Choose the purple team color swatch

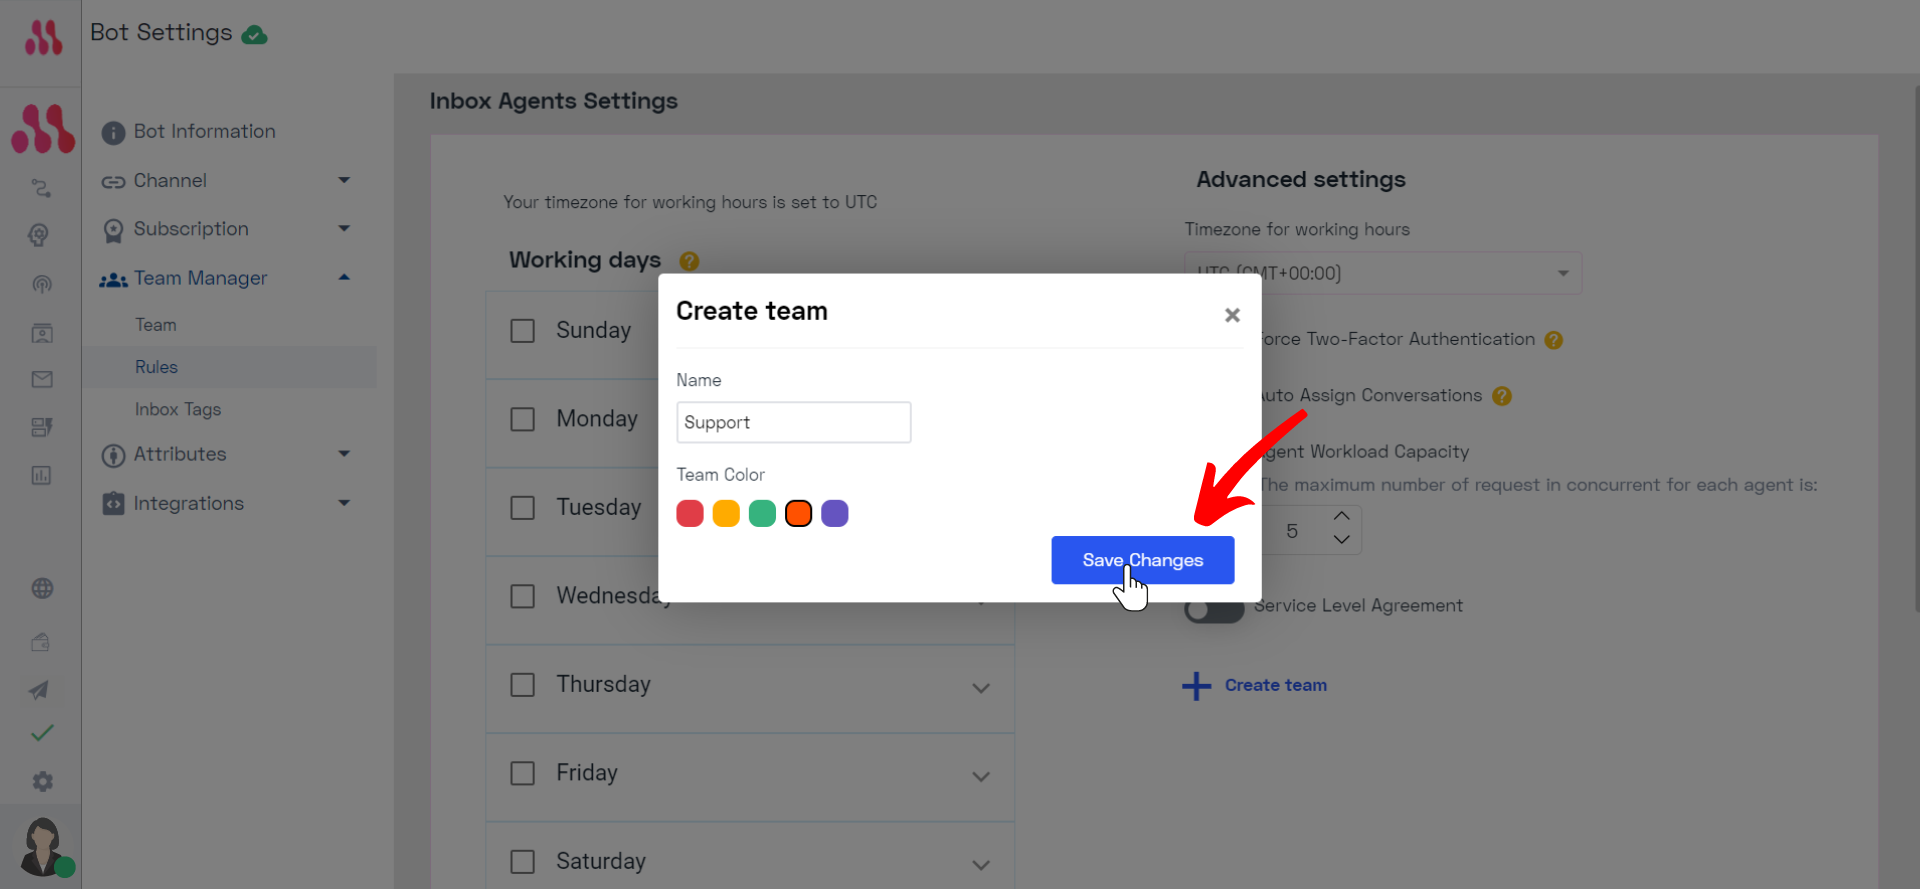click(835, 514)
